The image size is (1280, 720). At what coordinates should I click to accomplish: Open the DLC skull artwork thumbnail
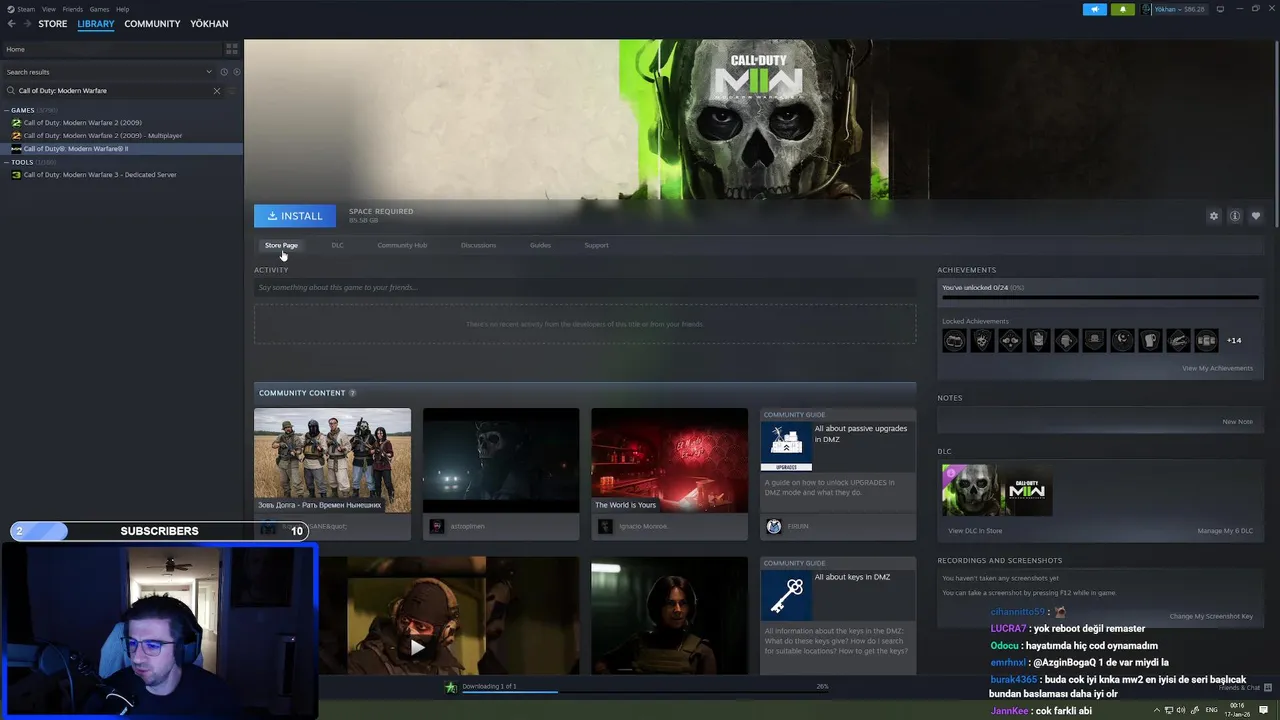[997, 491]
